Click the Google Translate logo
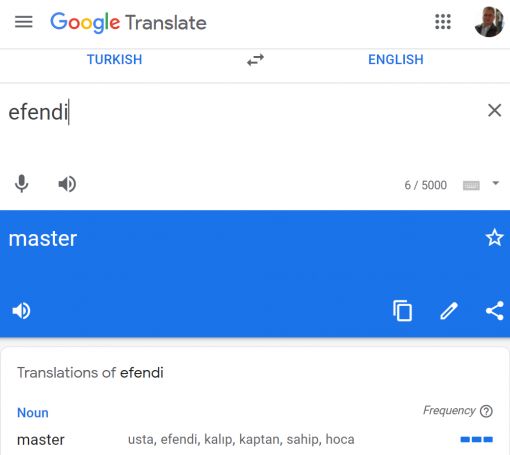Viewport: 510px width, 455px height. pos(128,23)
